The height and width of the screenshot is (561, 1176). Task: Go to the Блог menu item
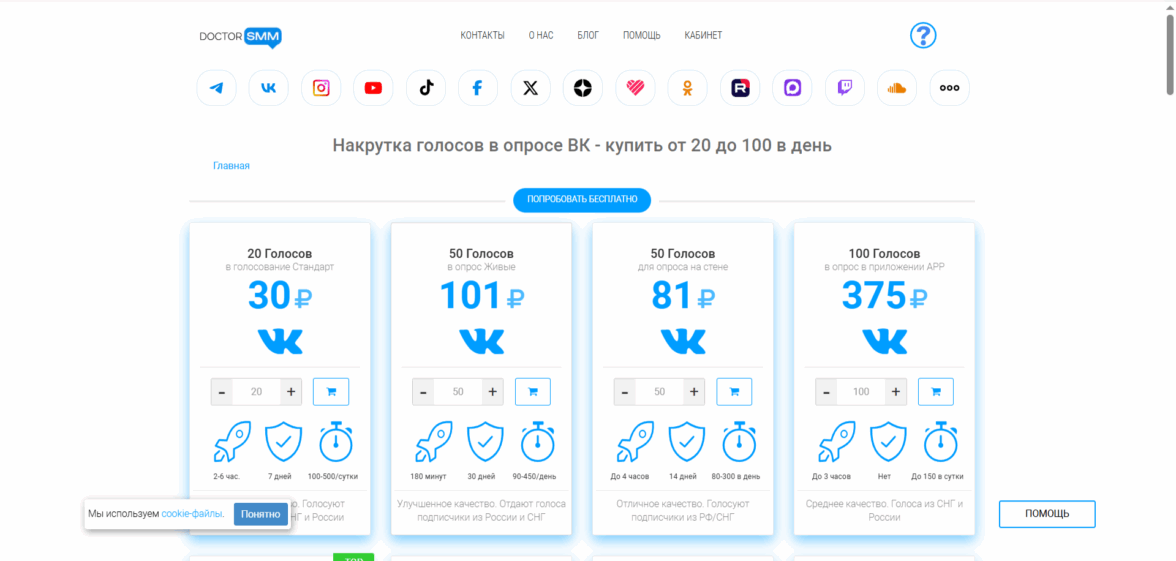tap(588, 36)
